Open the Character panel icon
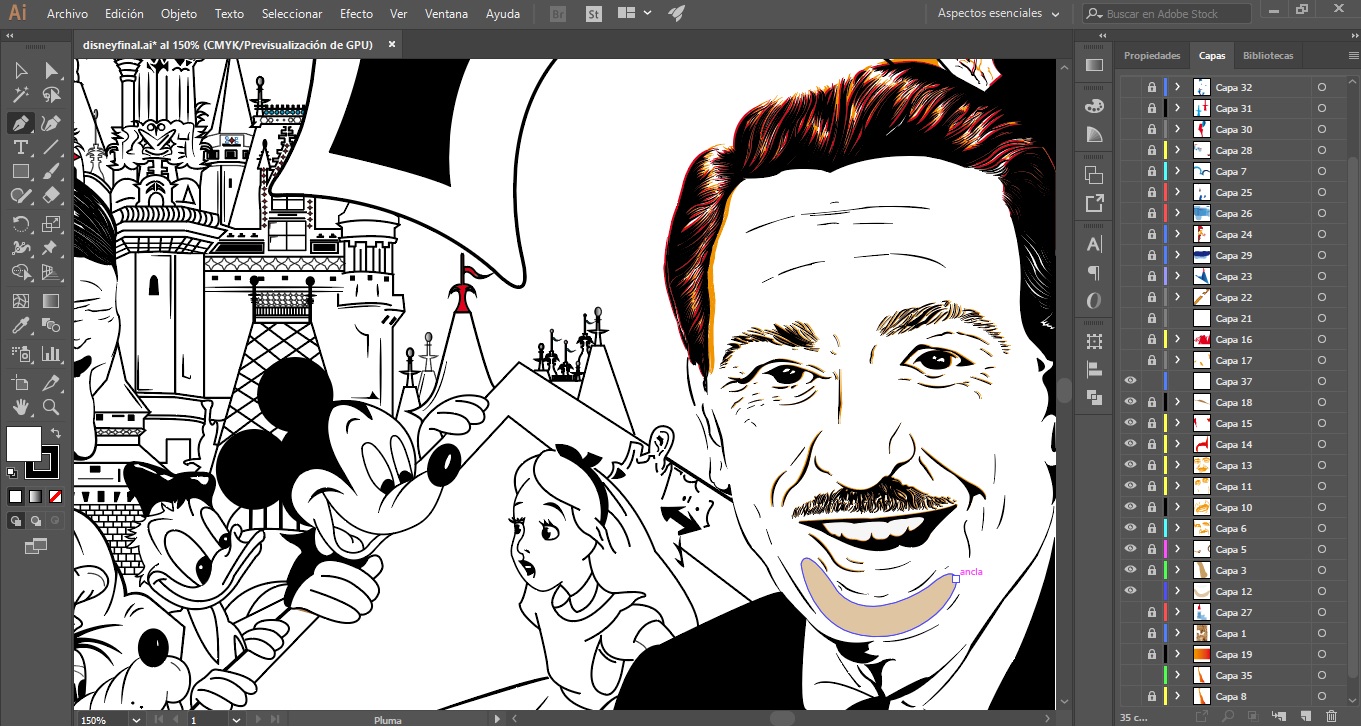This screenshot has width=1361, height=727. [x=1094, y=244]
